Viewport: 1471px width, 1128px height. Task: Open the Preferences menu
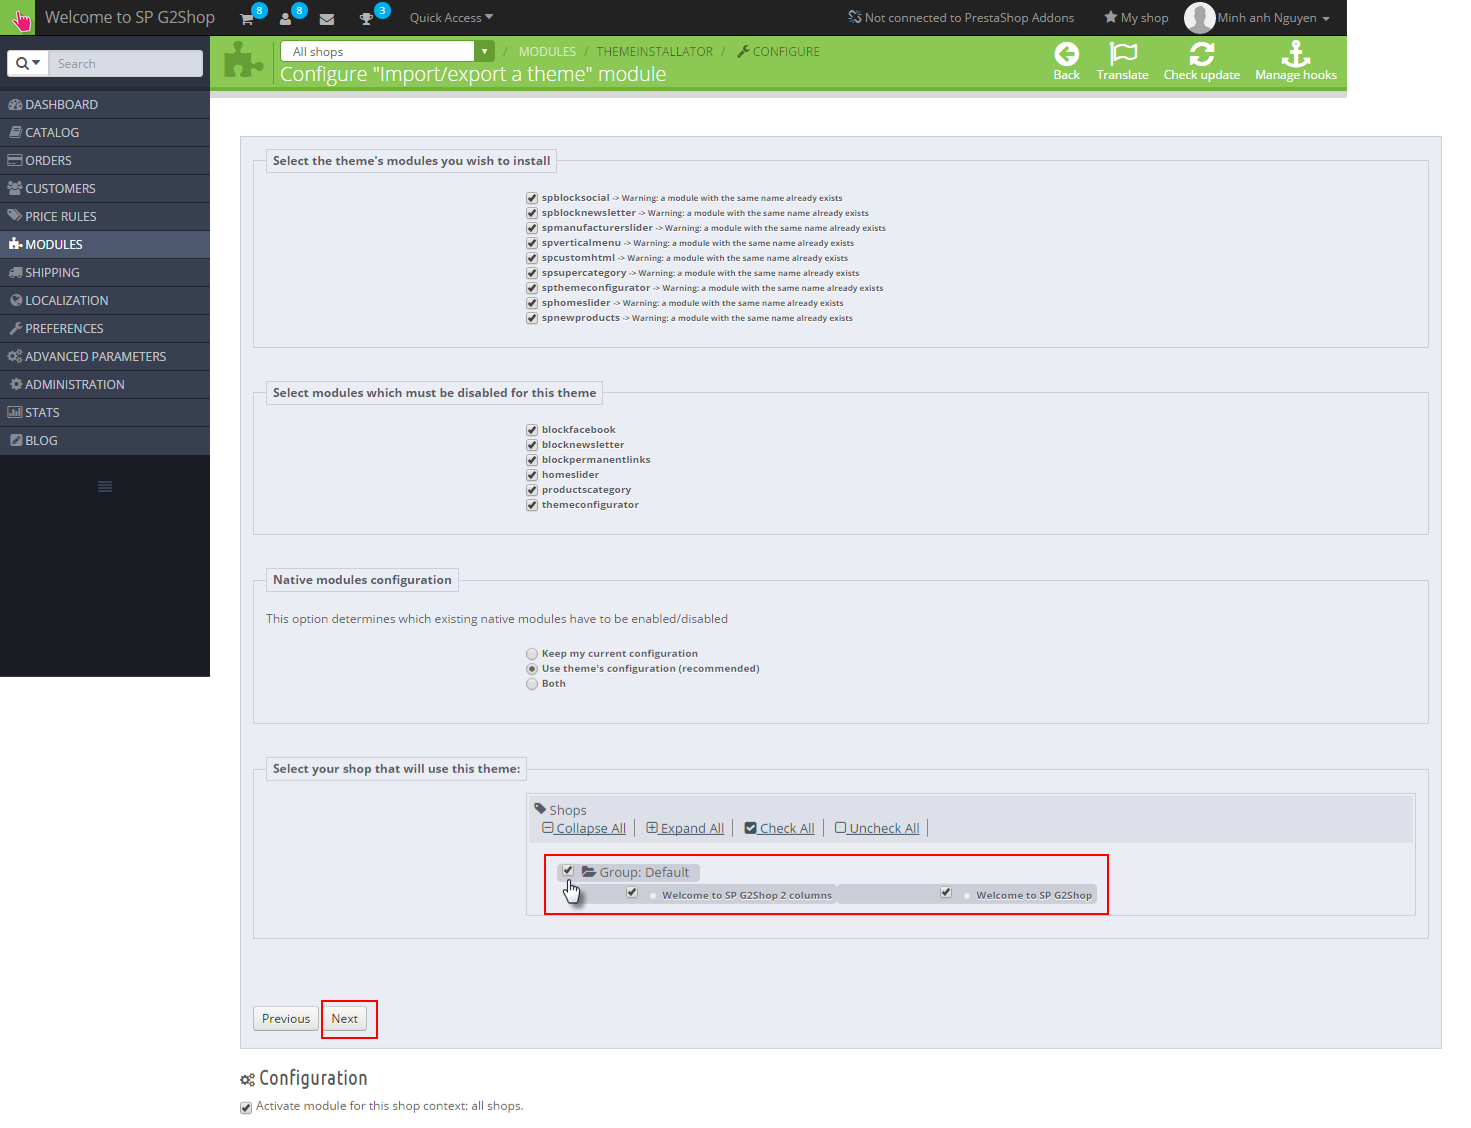pyautogui.click(x=105, y=328)
